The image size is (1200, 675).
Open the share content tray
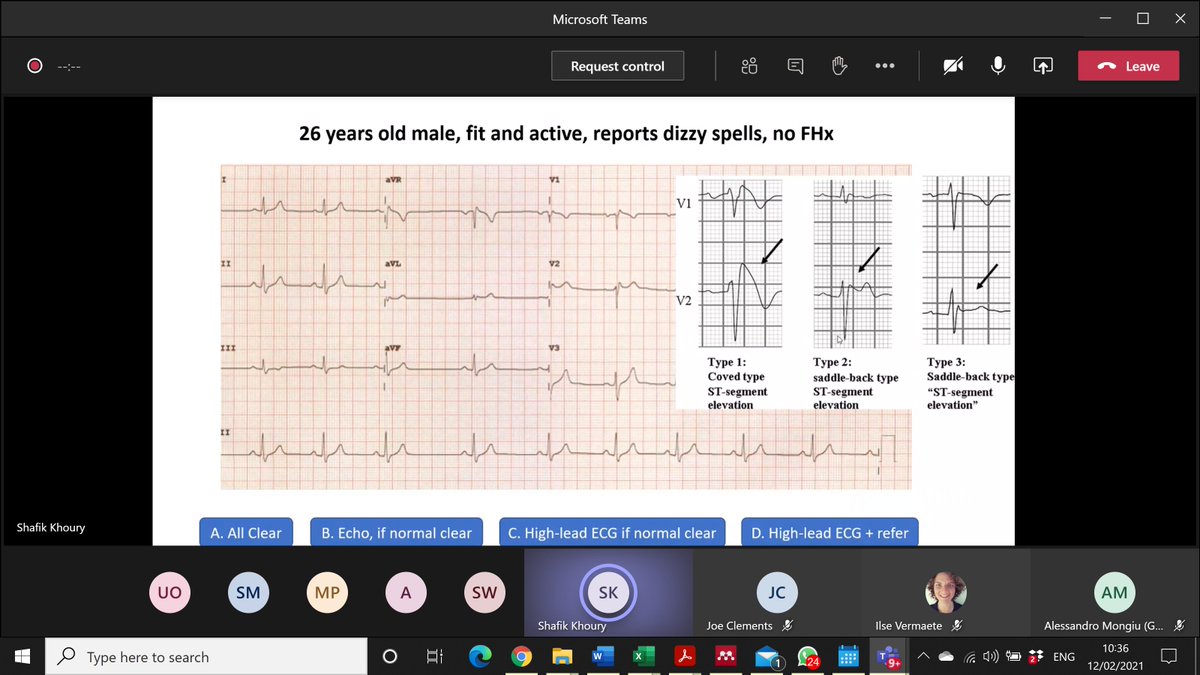click(1043, 65)
